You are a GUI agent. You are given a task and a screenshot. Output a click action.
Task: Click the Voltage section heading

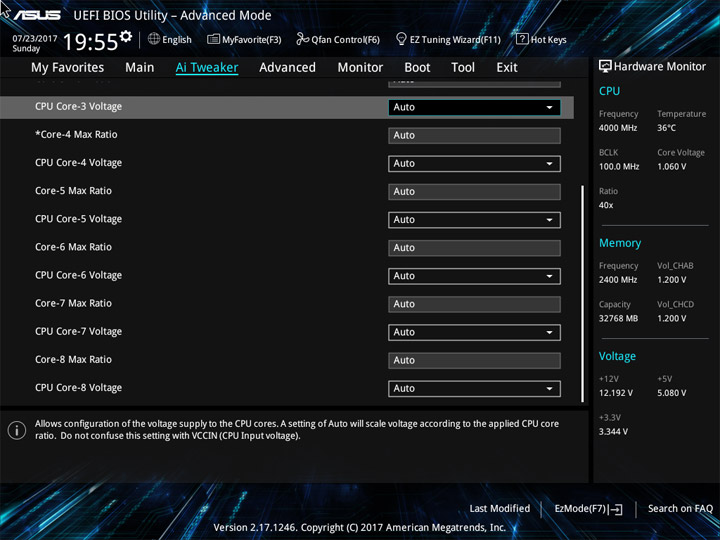tap(617, 356)
